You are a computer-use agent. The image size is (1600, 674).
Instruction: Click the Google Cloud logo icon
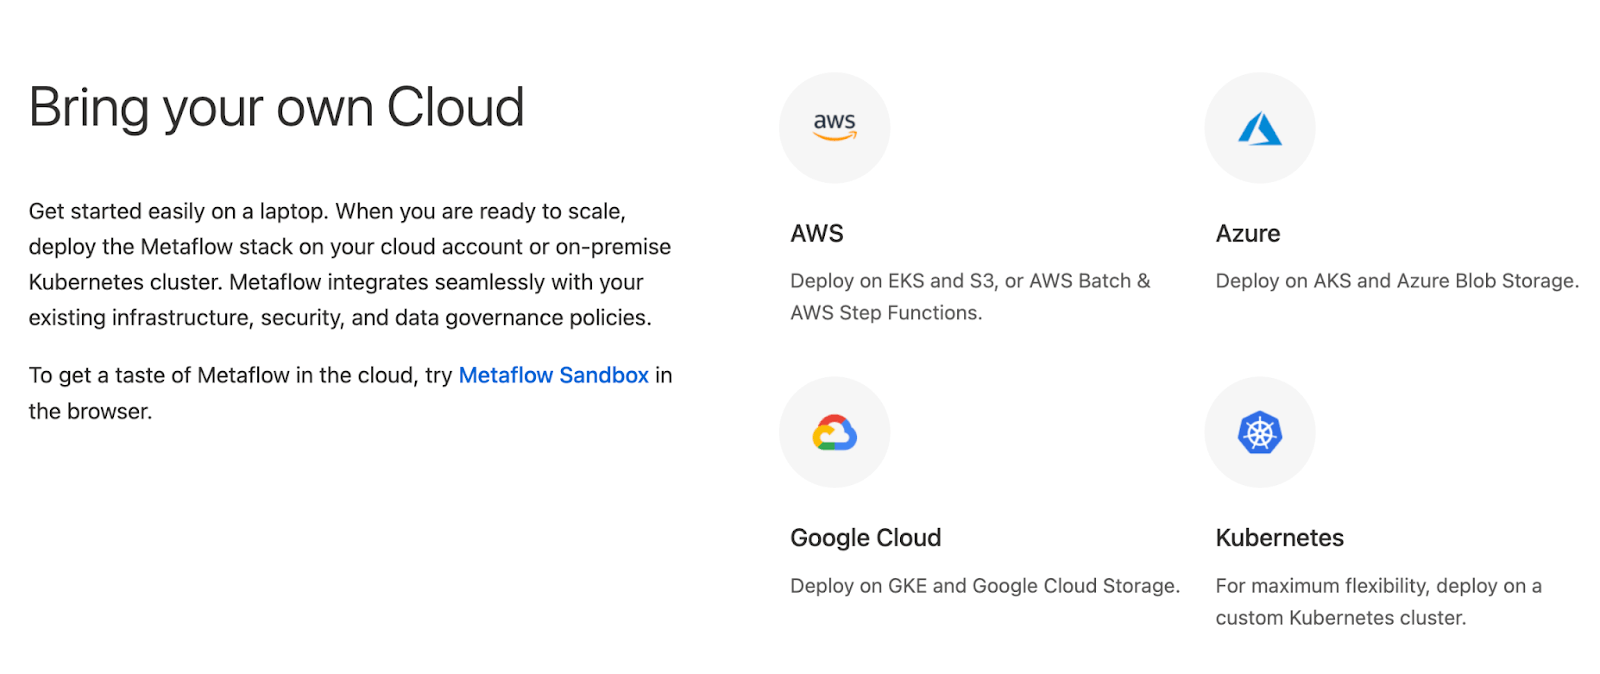click(x=834, y=432)
